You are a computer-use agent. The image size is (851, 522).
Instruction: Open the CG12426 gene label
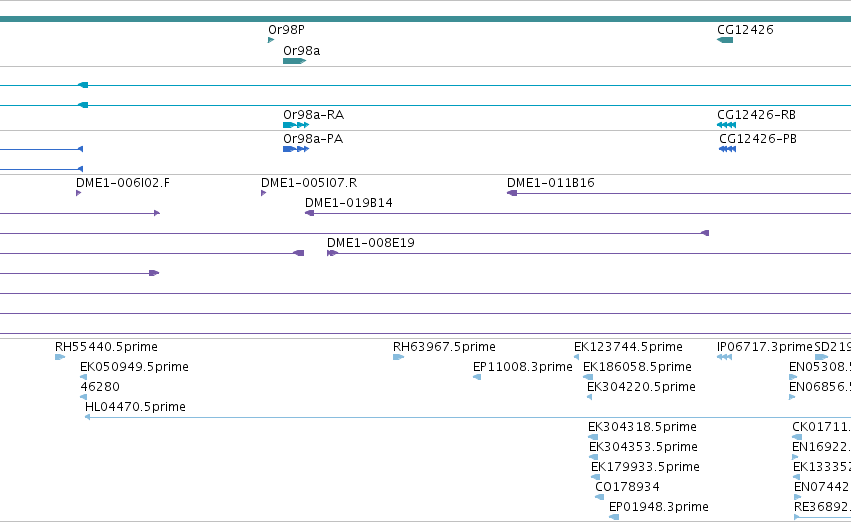coord(745,30)
